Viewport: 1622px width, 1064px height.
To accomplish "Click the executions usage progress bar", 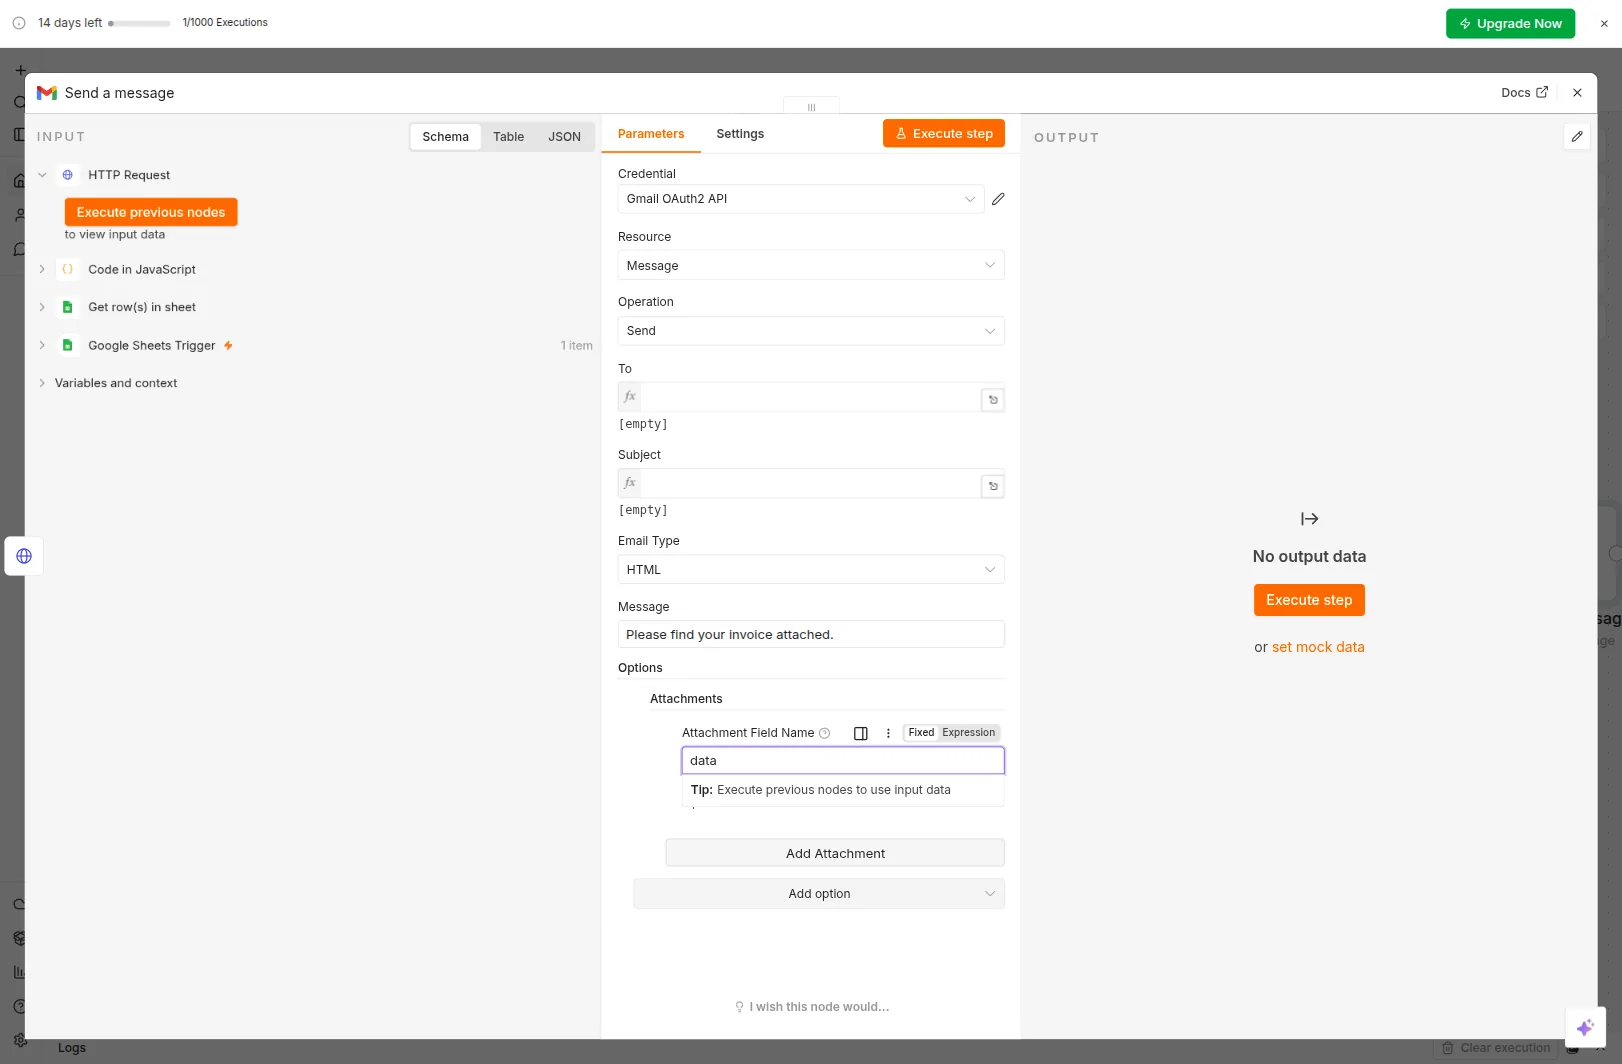I will 139,23.
